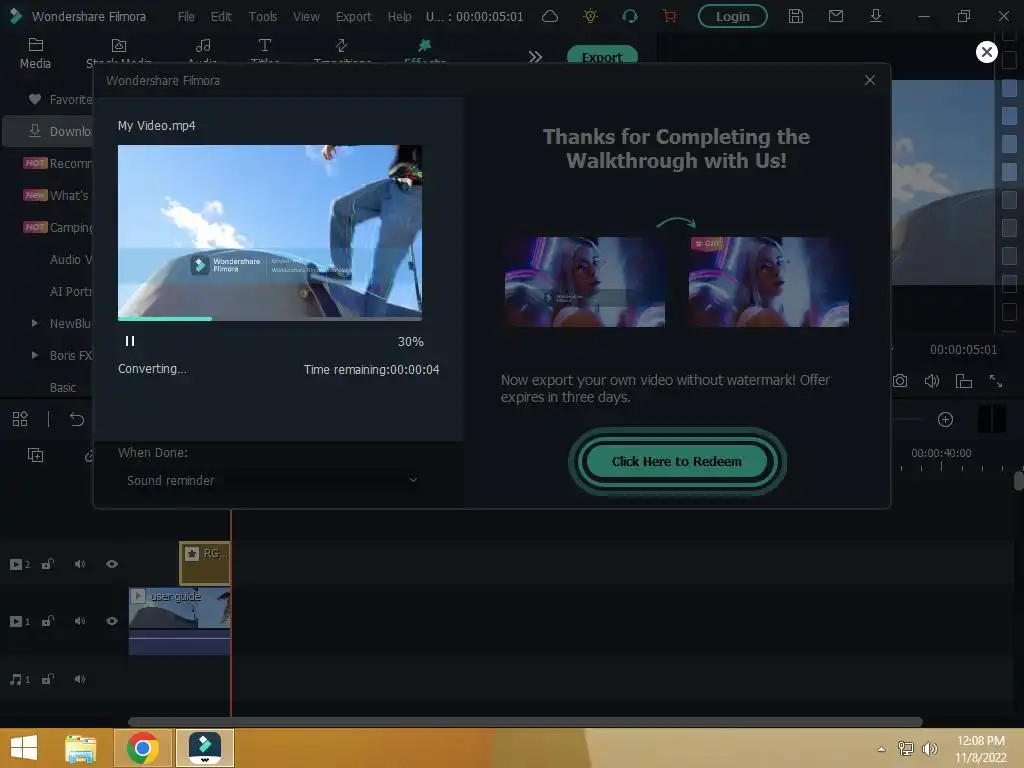1024x768 pixels.
Task: Click the timeline zoom-in plus icon
Action: 945,419
